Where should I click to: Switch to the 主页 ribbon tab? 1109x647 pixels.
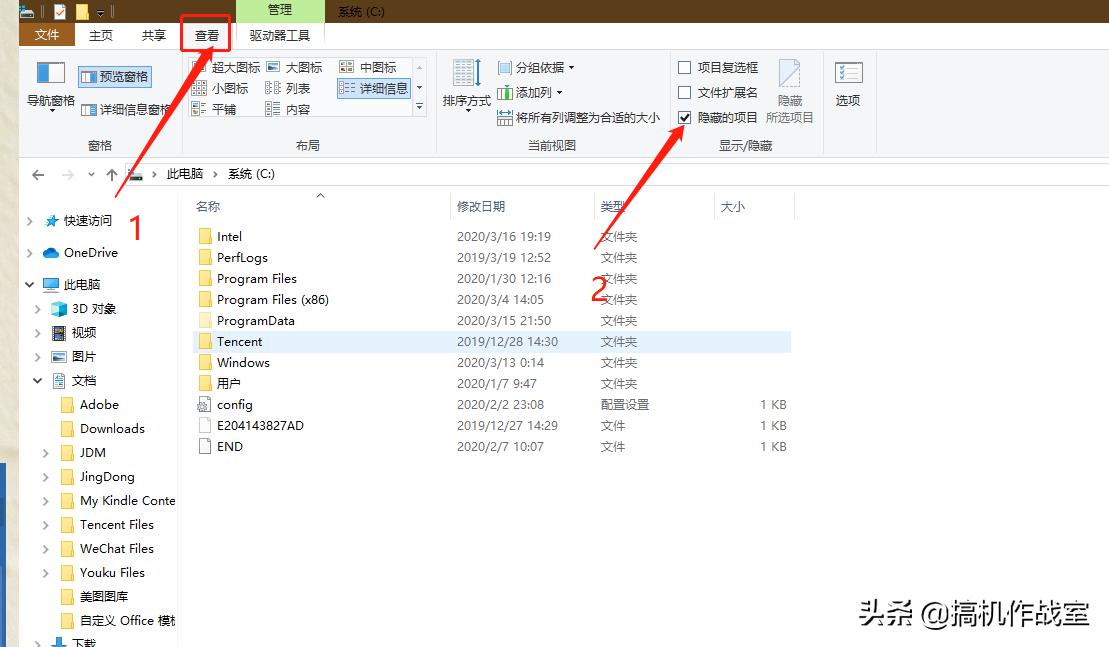pos(100,33)
